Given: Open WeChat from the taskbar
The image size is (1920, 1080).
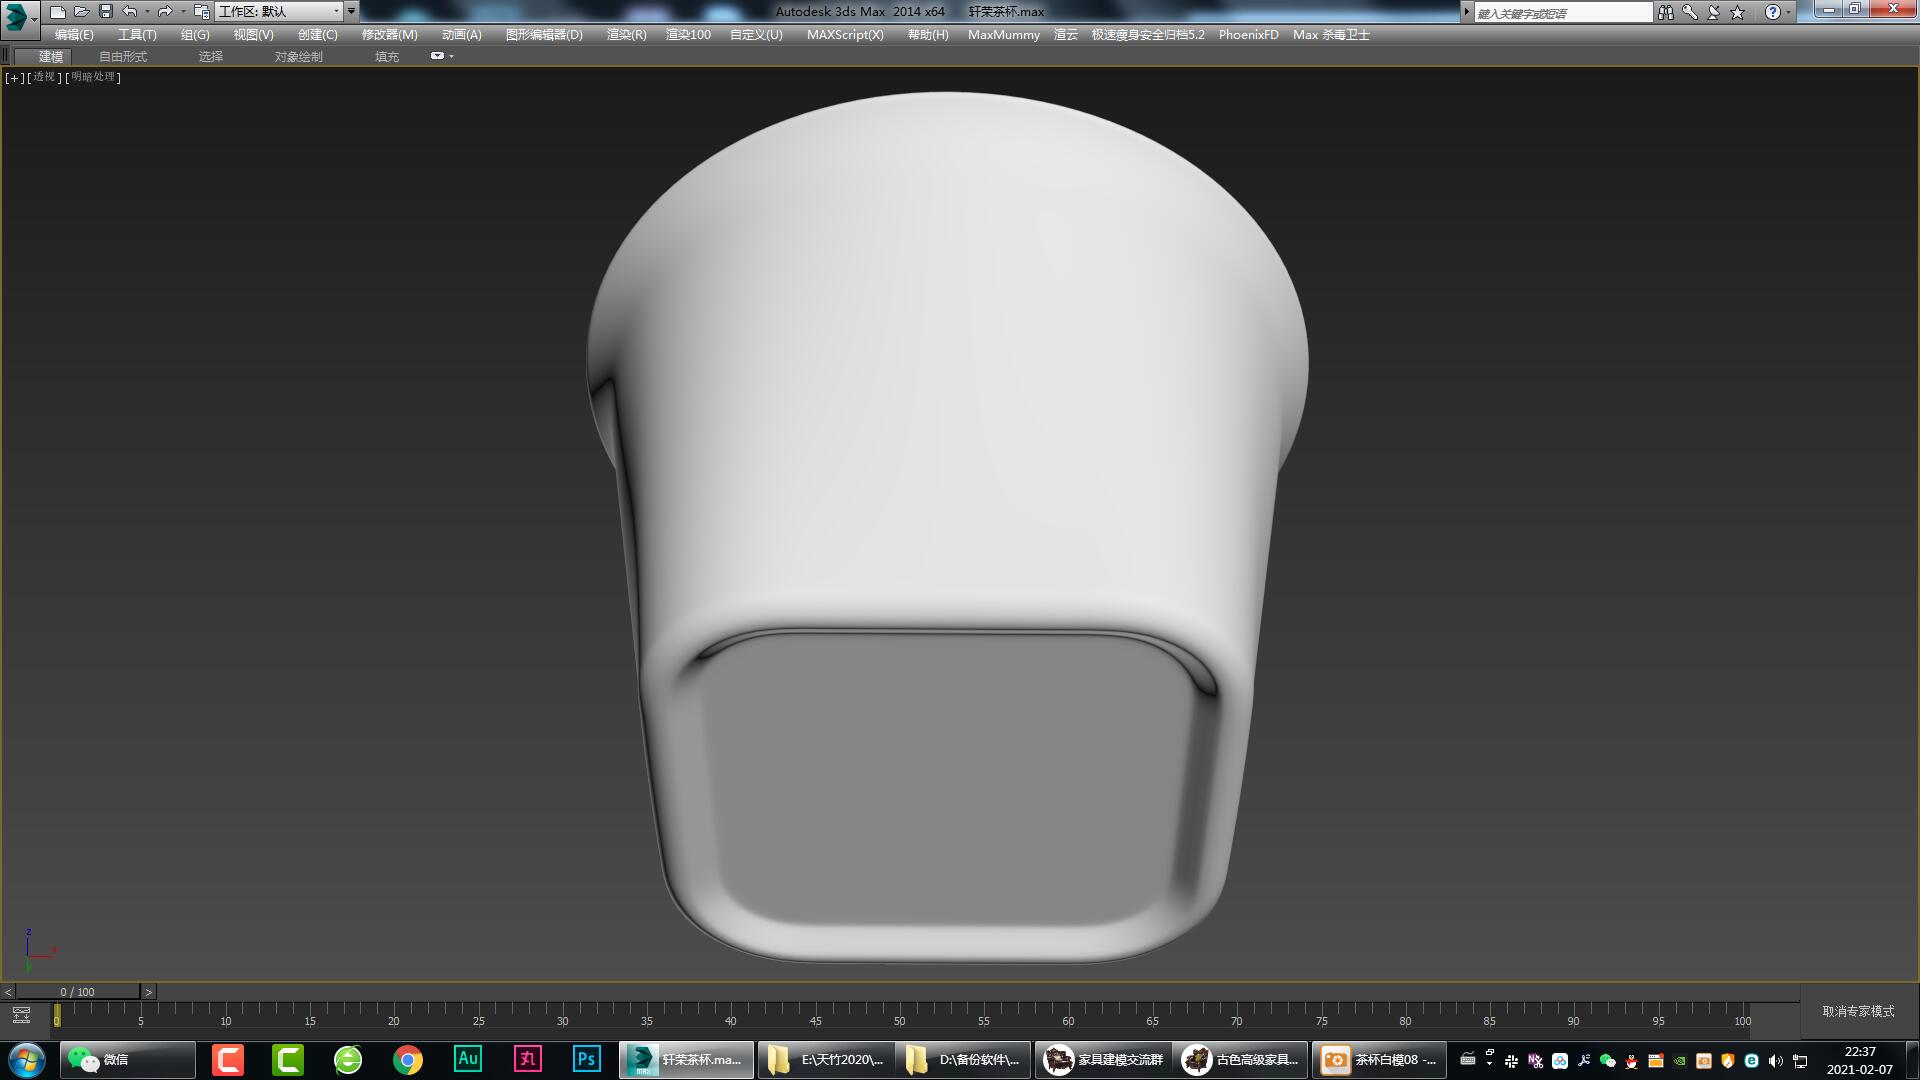Looking at the screenshot, I should coord(125,1059).
